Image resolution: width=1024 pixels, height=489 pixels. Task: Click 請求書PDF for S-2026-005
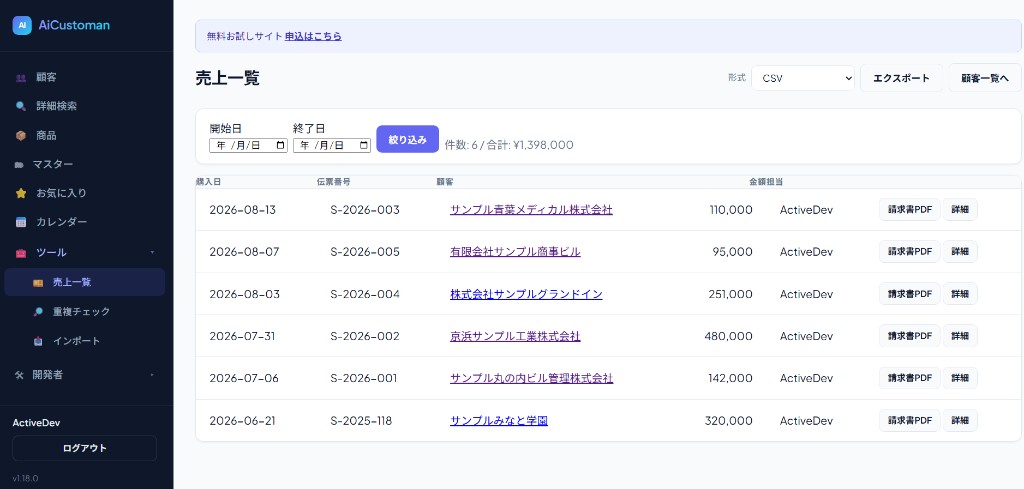tap(909, 252)
